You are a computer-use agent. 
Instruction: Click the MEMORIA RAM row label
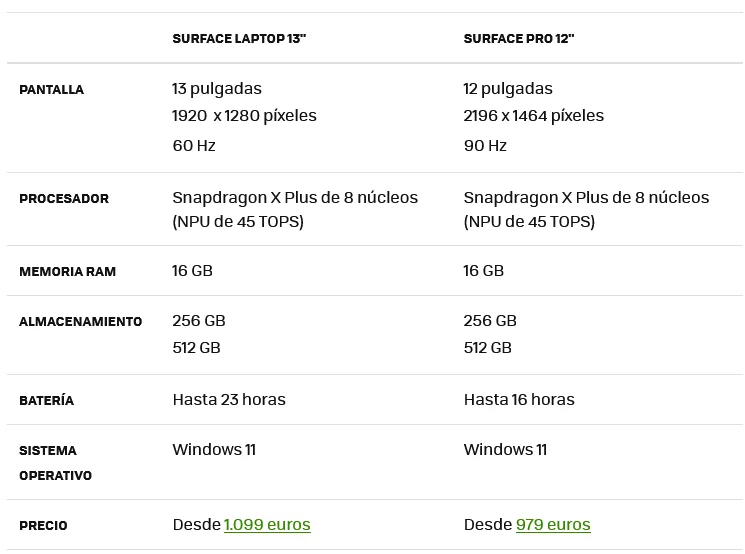click(67, 272)
